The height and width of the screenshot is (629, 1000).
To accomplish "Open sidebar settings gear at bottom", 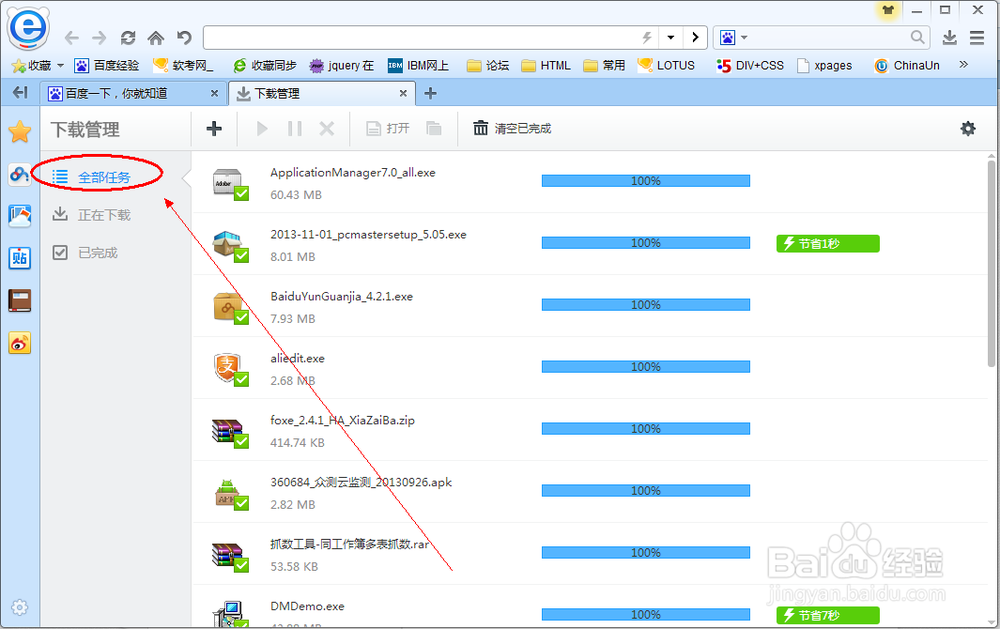I will coord(20,607).
